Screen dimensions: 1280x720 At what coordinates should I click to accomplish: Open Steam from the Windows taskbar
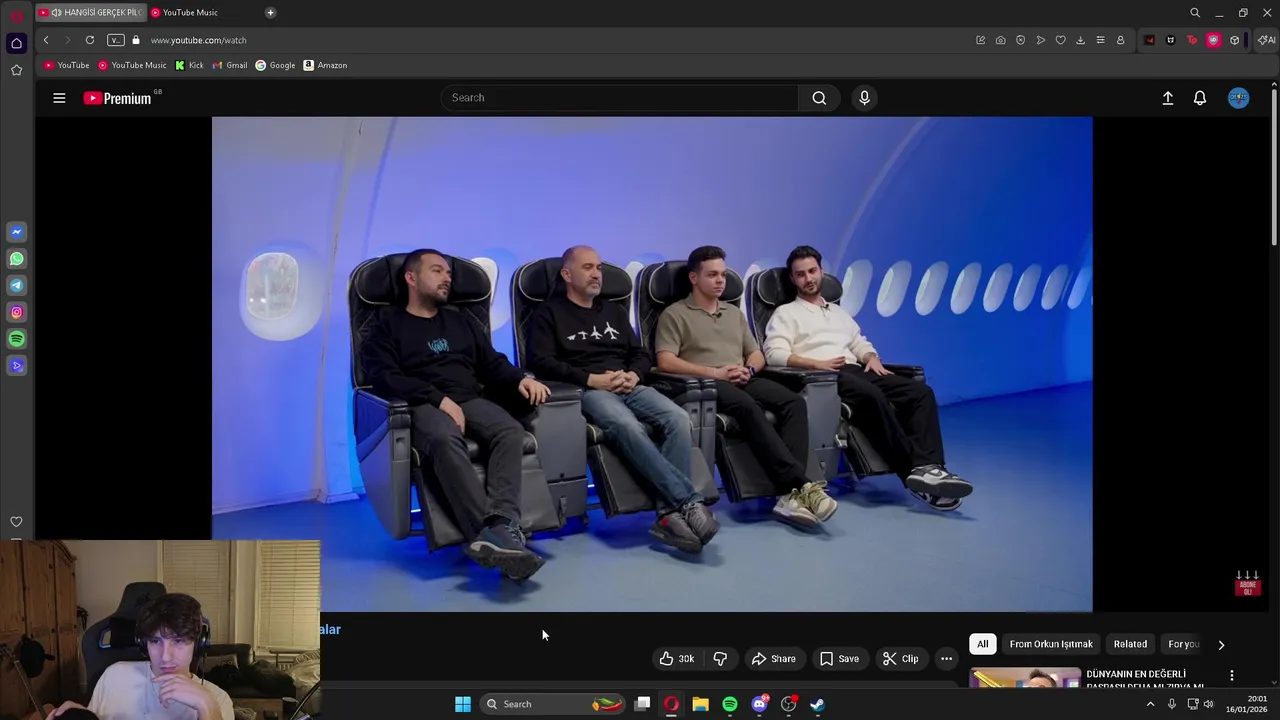coord(817,704)
